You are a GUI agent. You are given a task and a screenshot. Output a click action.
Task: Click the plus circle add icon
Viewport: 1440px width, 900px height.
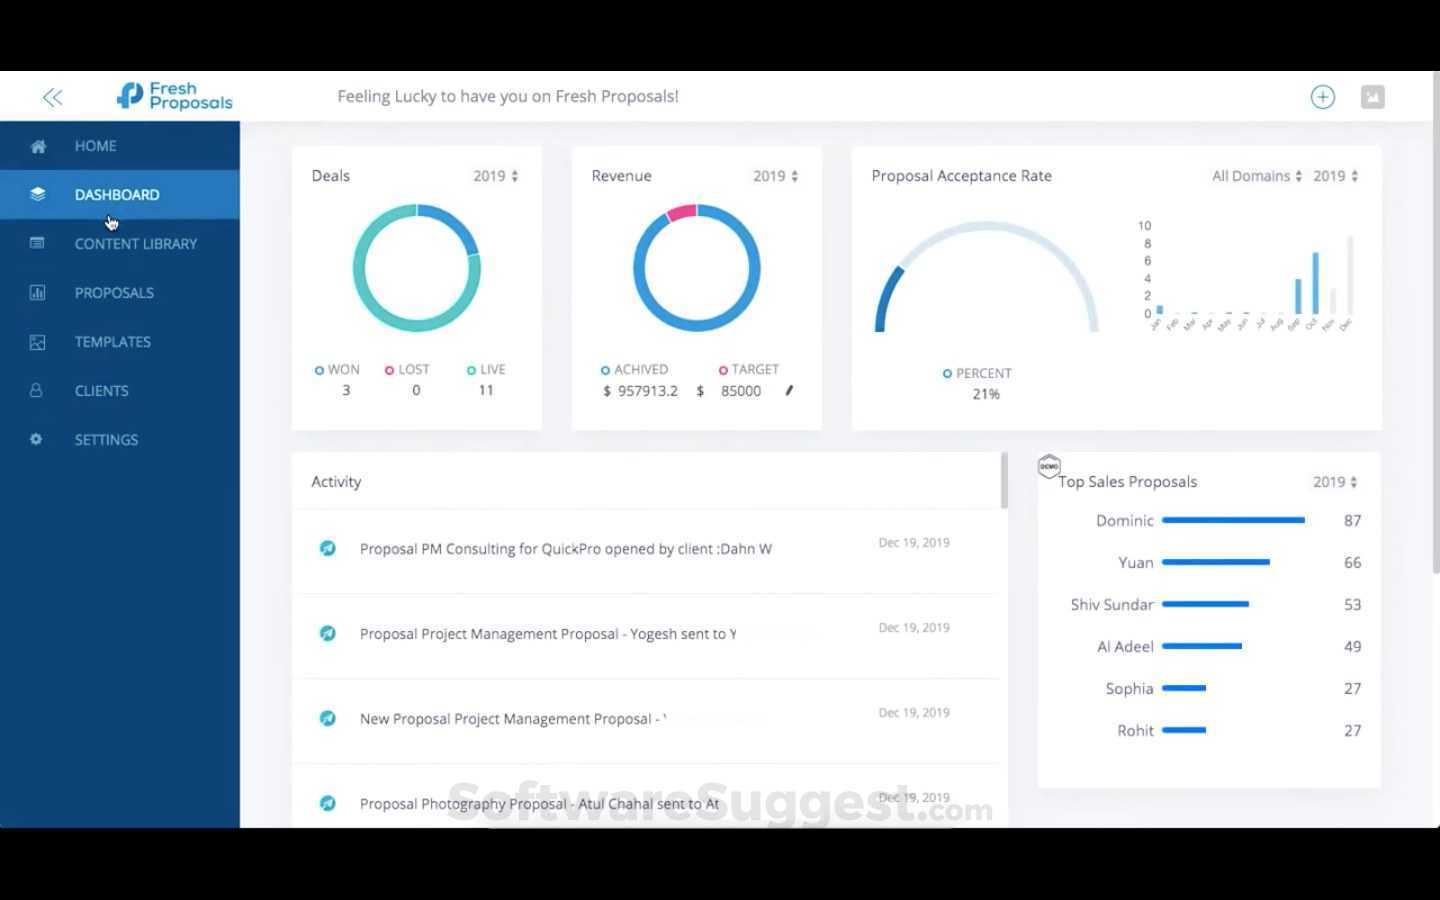click(x=1323, y=97)
